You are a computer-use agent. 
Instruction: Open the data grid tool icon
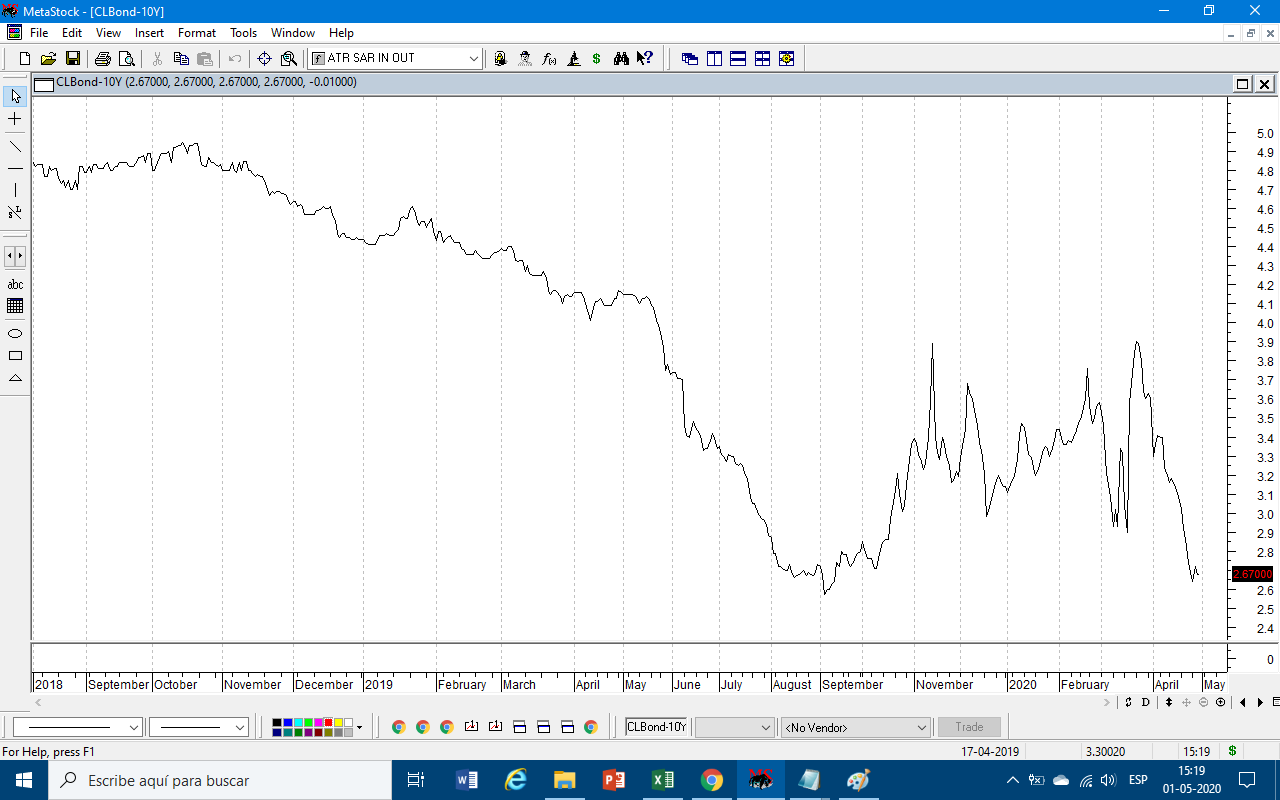point(15,306)
